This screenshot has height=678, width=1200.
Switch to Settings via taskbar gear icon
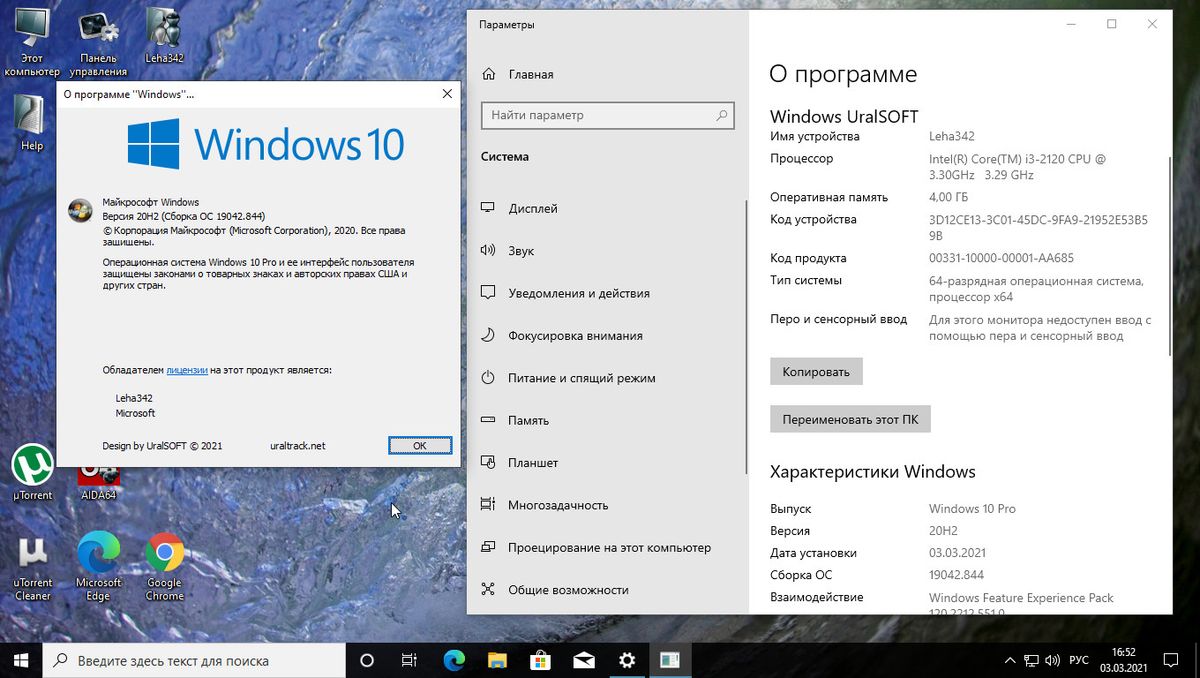tap(627, 660)
